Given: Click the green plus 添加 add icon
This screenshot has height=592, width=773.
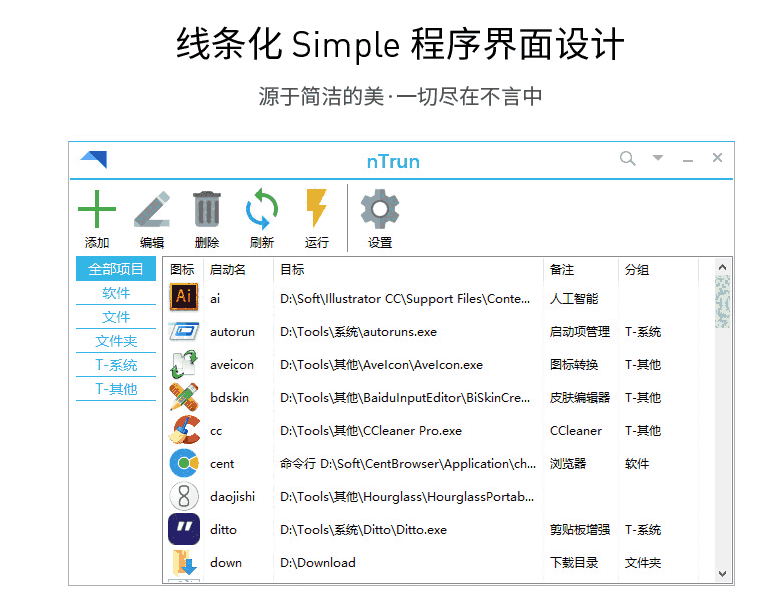Looking at the screenshot, I should click(97, 209).
